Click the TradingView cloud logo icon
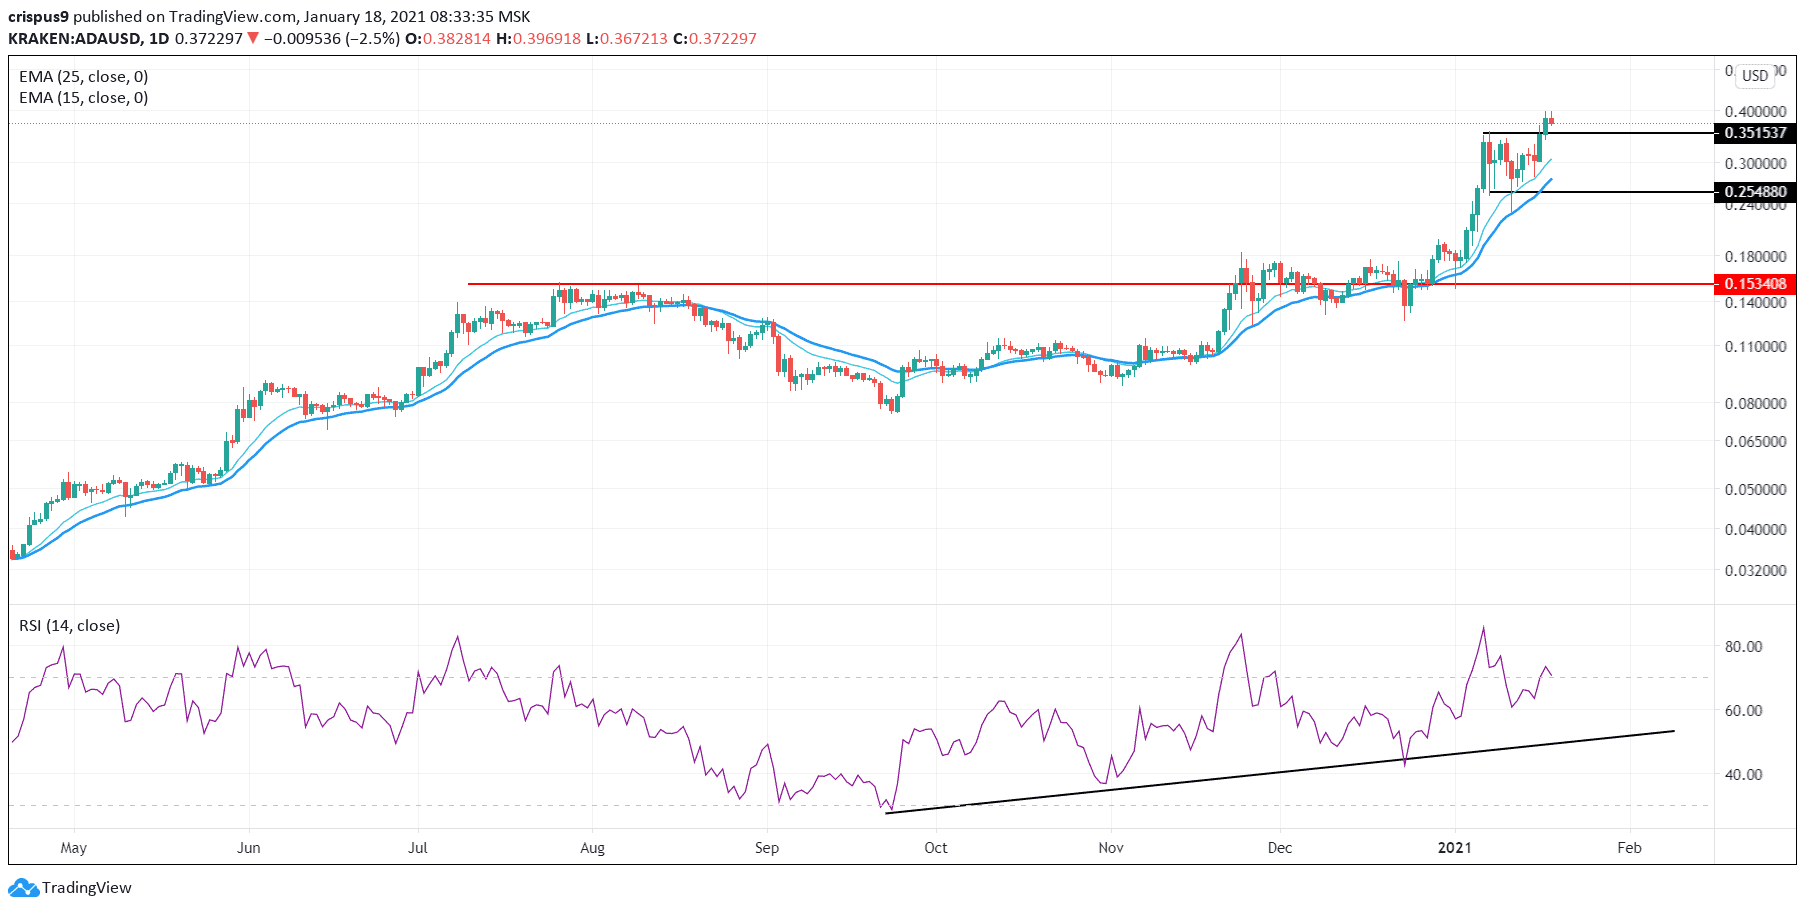 [23, 887]
